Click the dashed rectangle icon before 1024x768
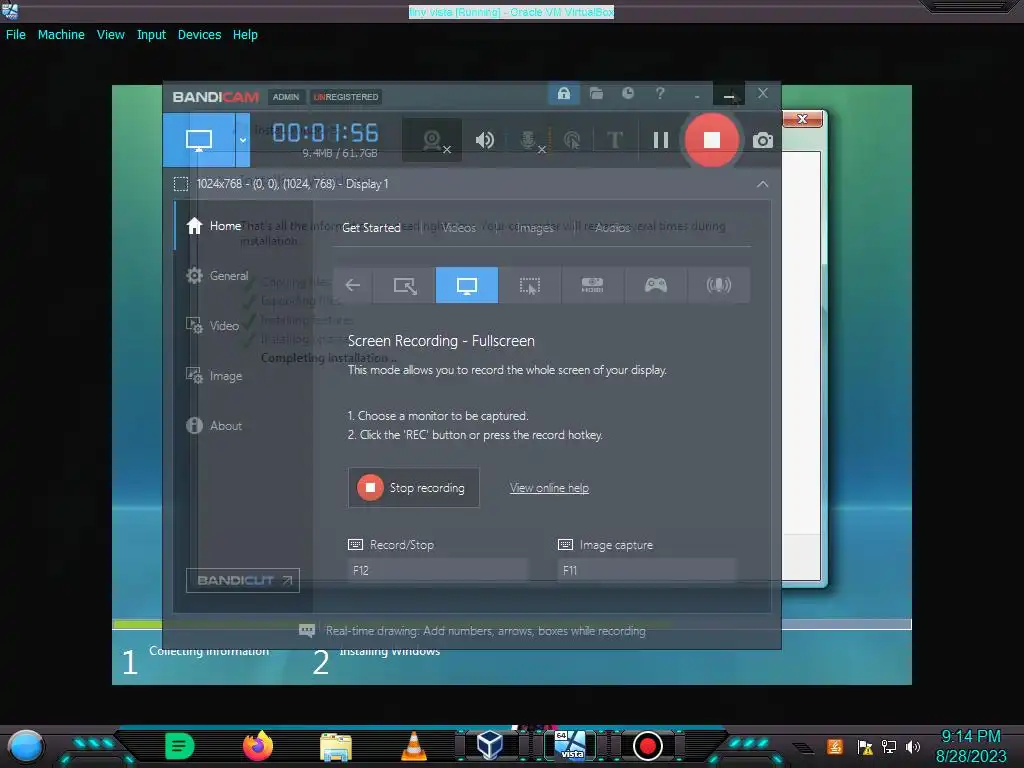This screenshot has height=768, width=1024. 181,184
